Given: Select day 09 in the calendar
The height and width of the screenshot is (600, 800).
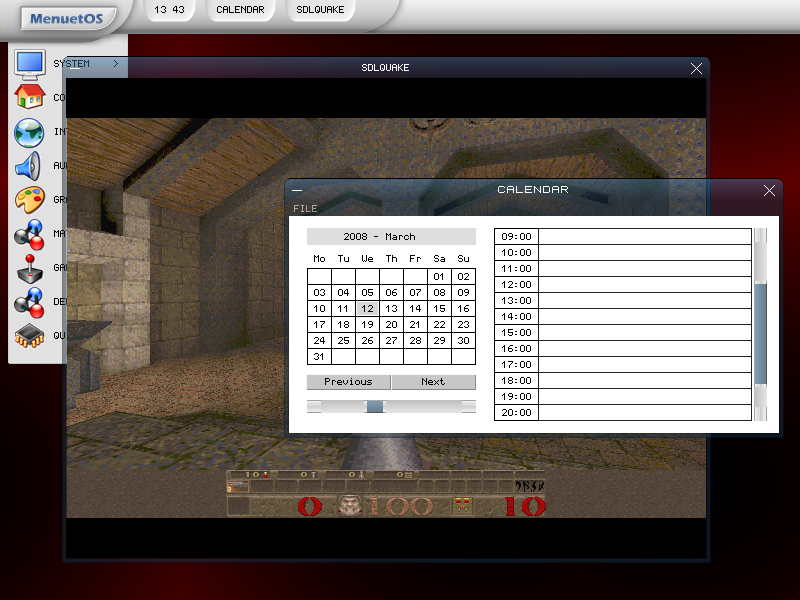Looking at the screenshot, I should 463,292.
